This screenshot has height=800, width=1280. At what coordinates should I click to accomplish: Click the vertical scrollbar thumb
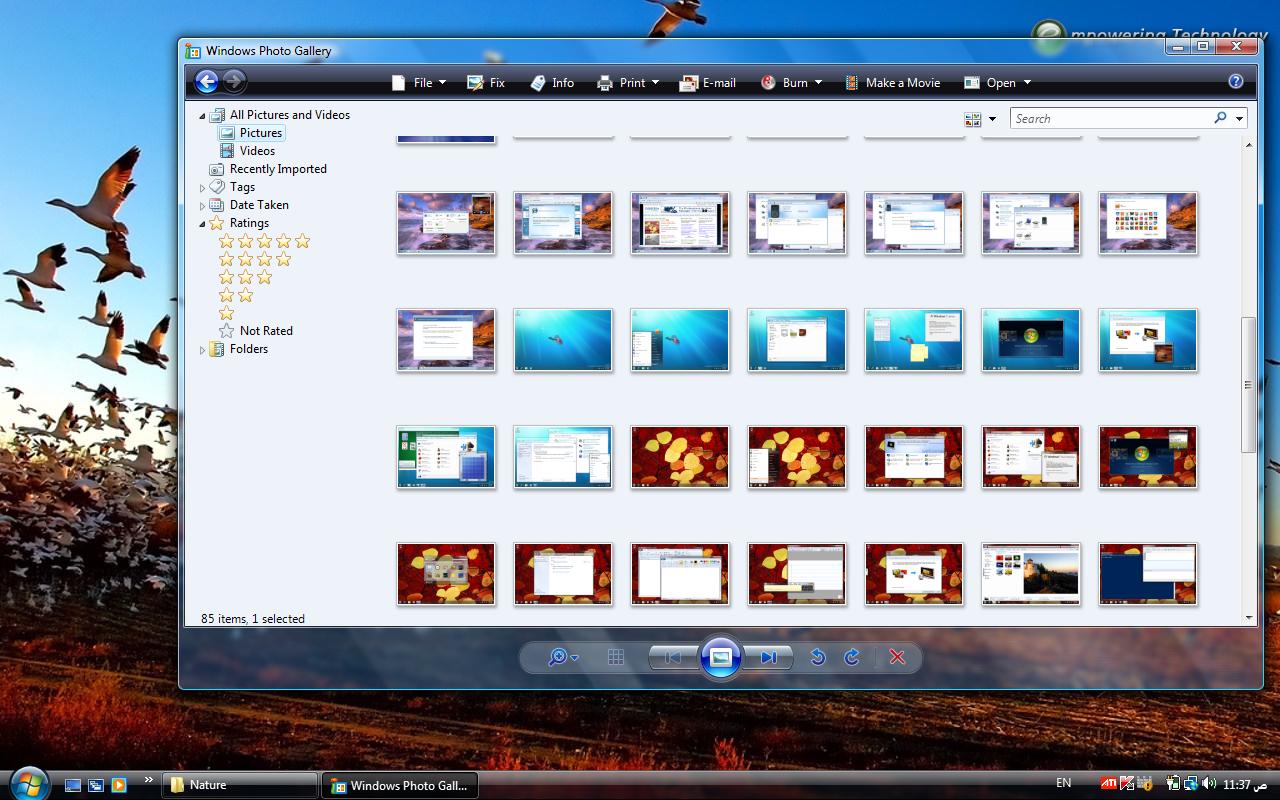point(1248,385)
